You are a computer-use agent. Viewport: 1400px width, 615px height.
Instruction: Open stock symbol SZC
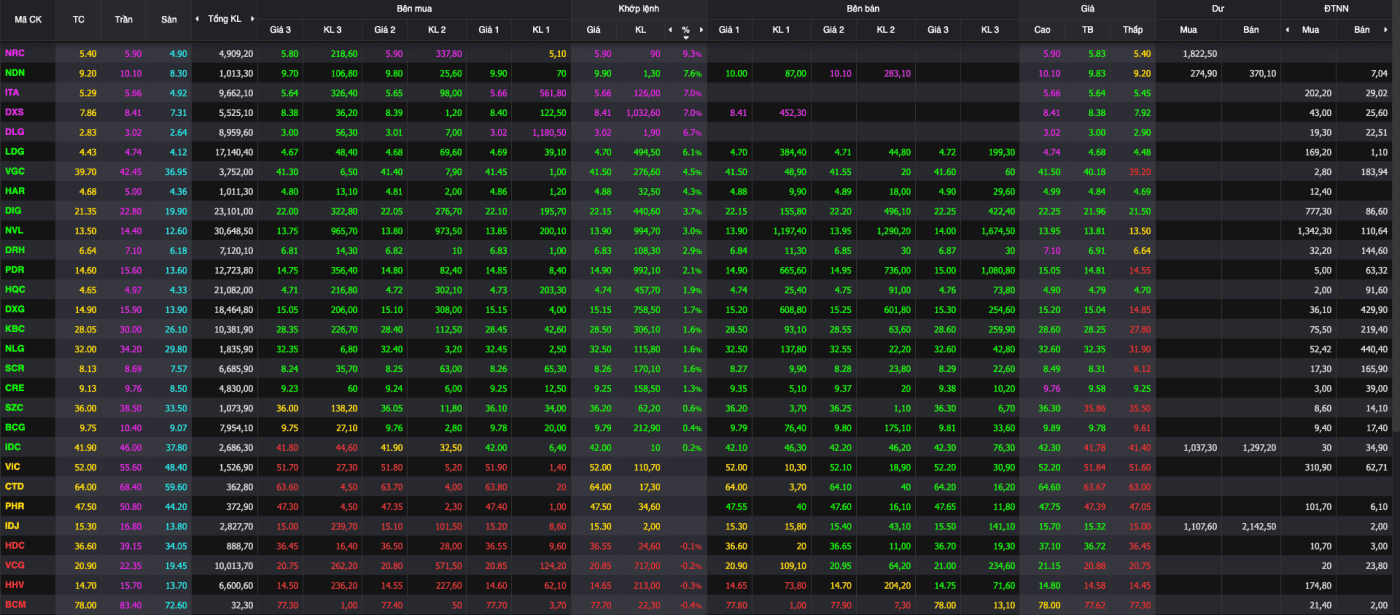point(14,407)
